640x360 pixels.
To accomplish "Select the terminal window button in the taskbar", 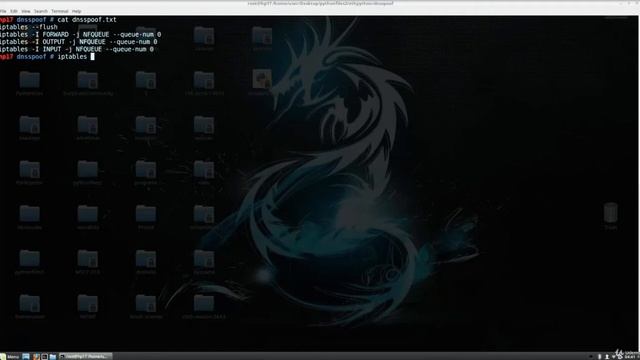I will click(85, 356).
